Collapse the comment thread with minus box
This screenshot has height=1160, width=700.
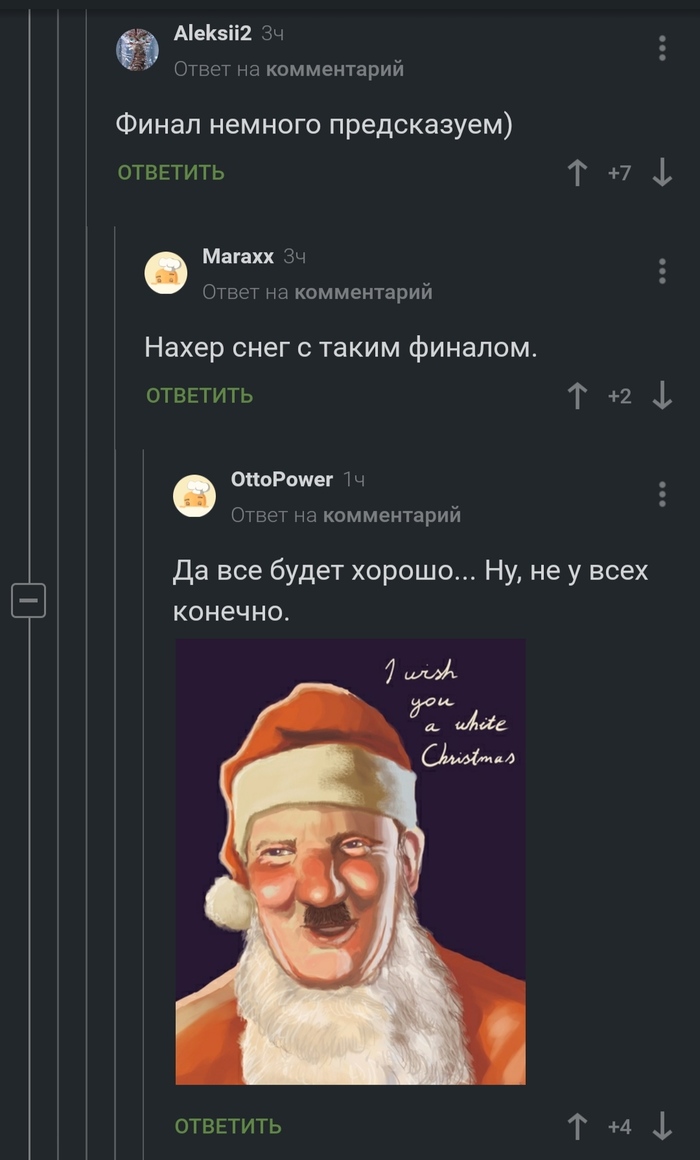pyautogui.click(x=29, y=600)
